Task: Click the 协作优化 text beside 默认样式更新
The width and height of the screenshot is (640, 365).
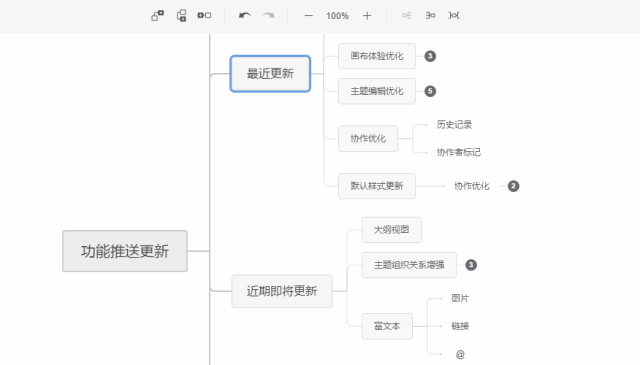Action: coord(471,186)
